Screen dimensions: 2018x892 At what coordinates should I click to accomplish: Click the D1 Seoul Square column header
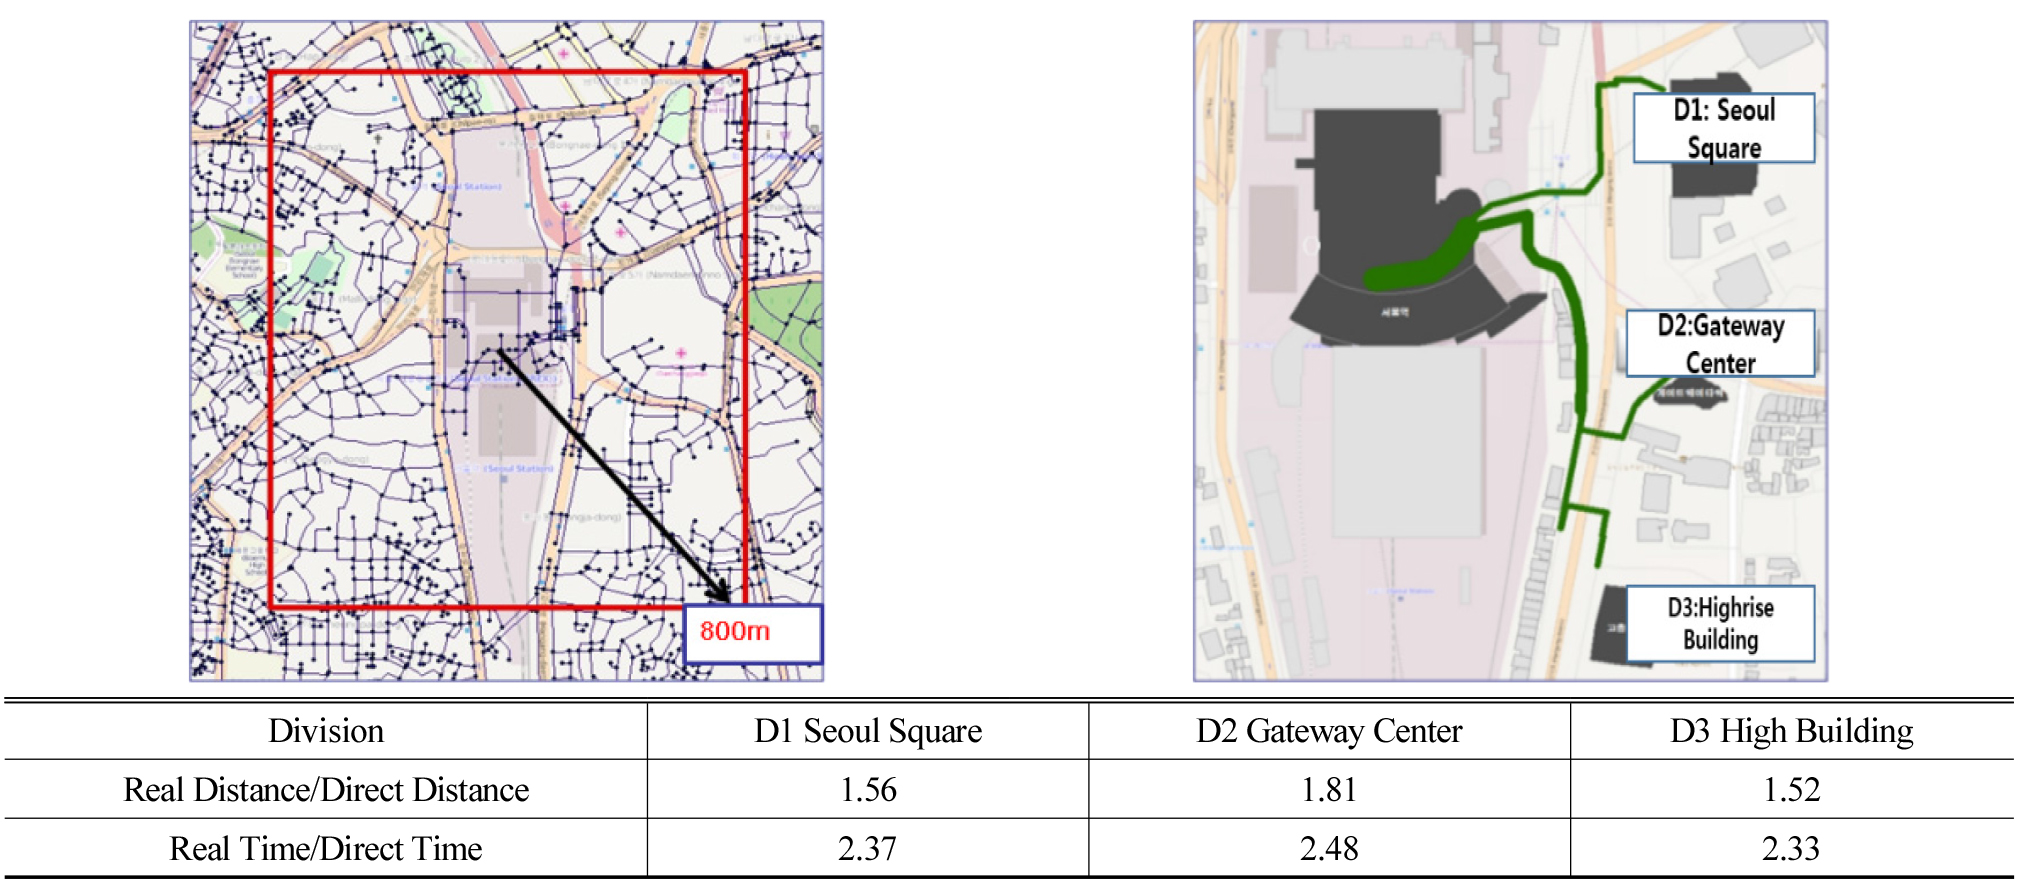(868, 731)
